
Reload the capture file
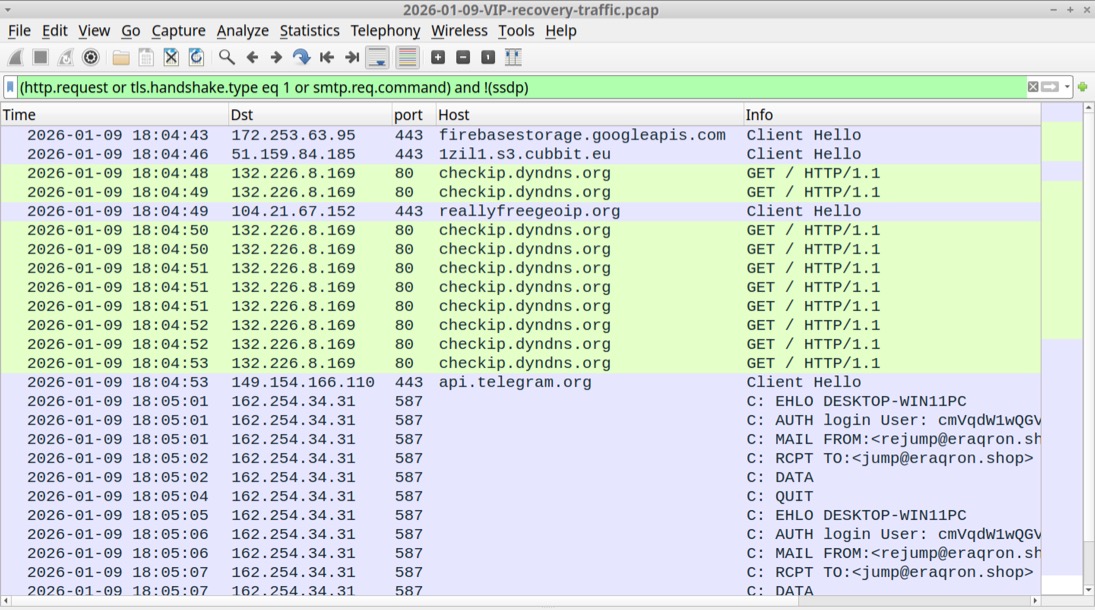[x=196, y=58]
